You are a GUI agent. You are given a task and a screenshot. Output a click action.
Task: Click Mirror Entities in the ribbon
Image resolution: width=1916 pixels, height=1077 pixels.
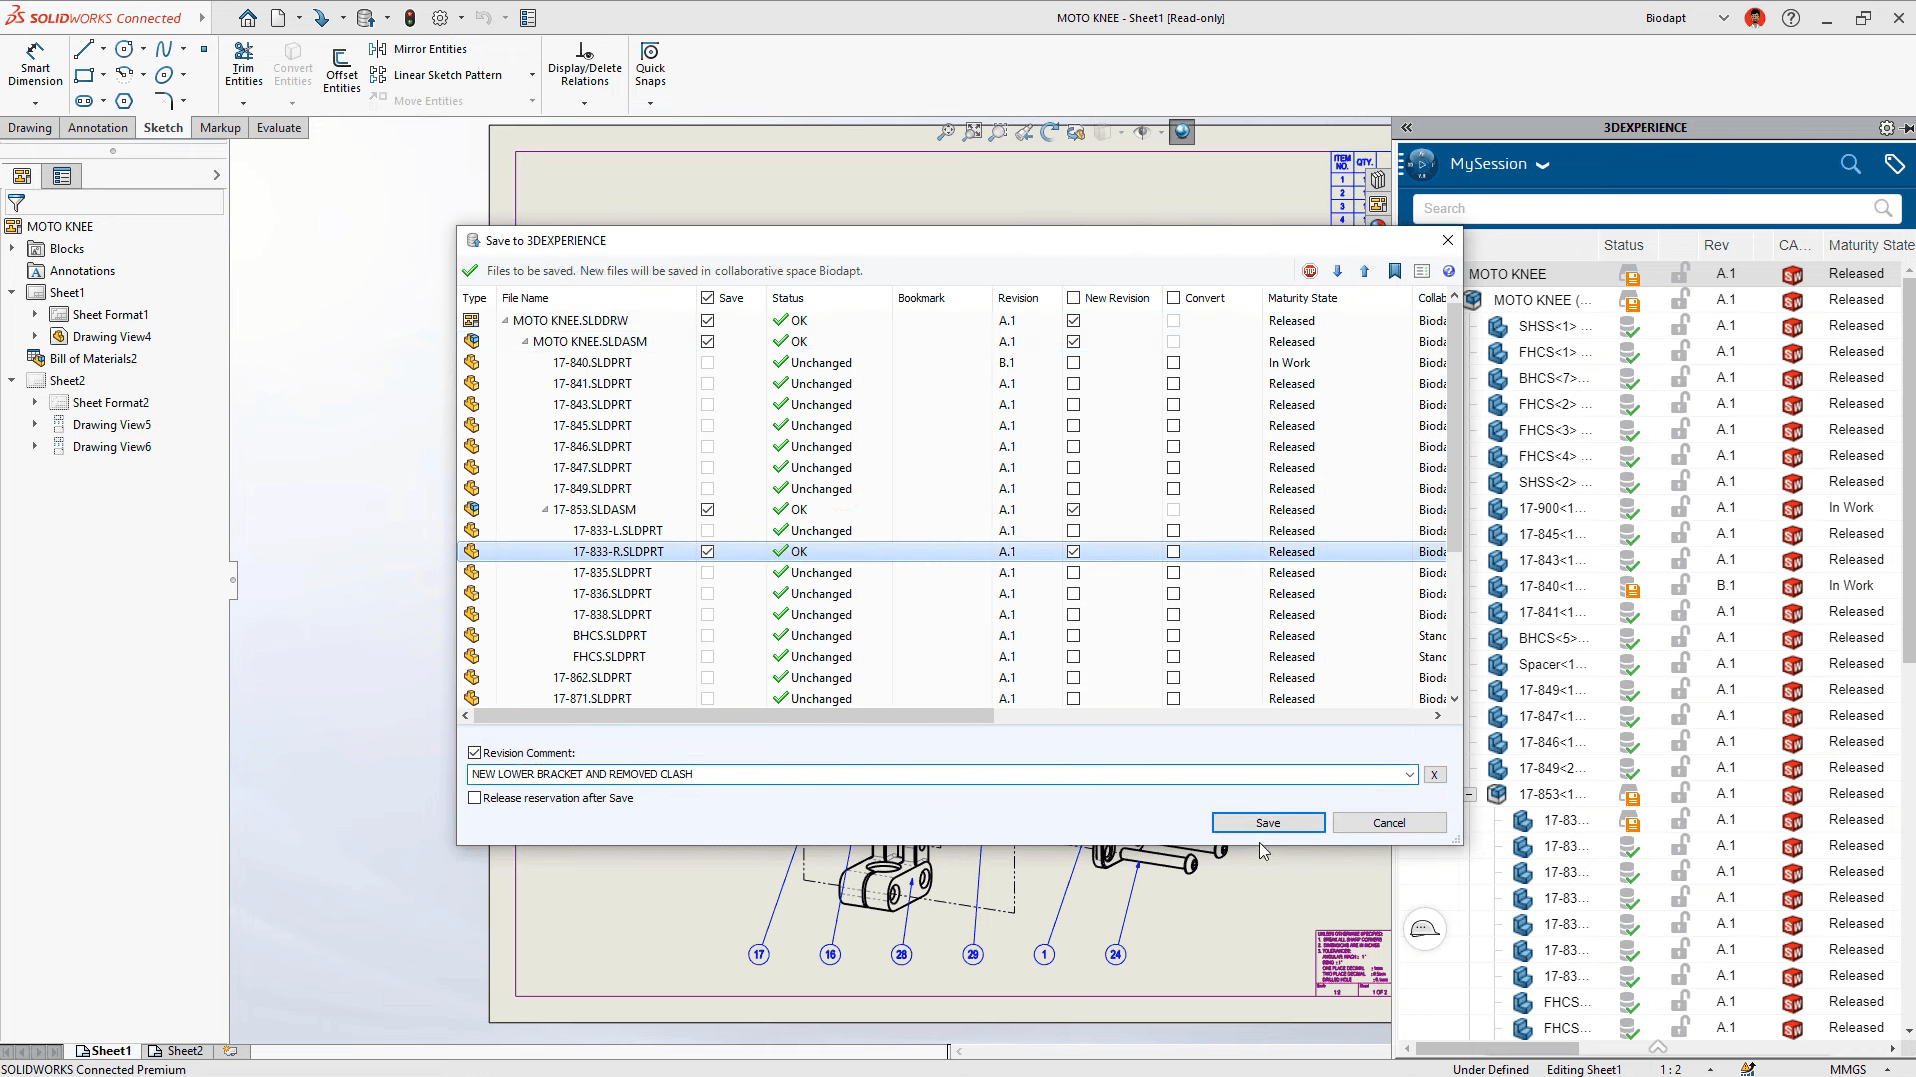418,49
